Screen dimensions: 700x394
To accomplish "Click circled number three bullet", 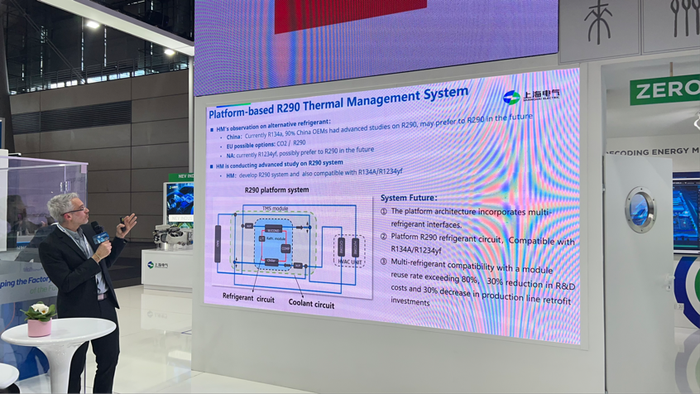I will [x=383, y=261].
